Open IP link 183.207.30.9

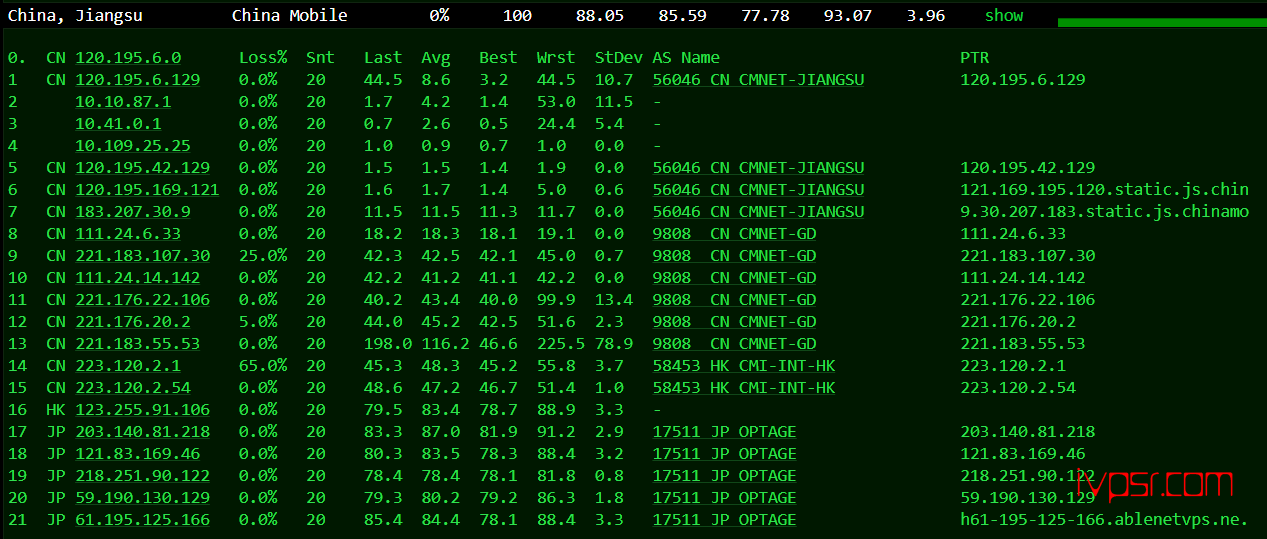(133, 212)
